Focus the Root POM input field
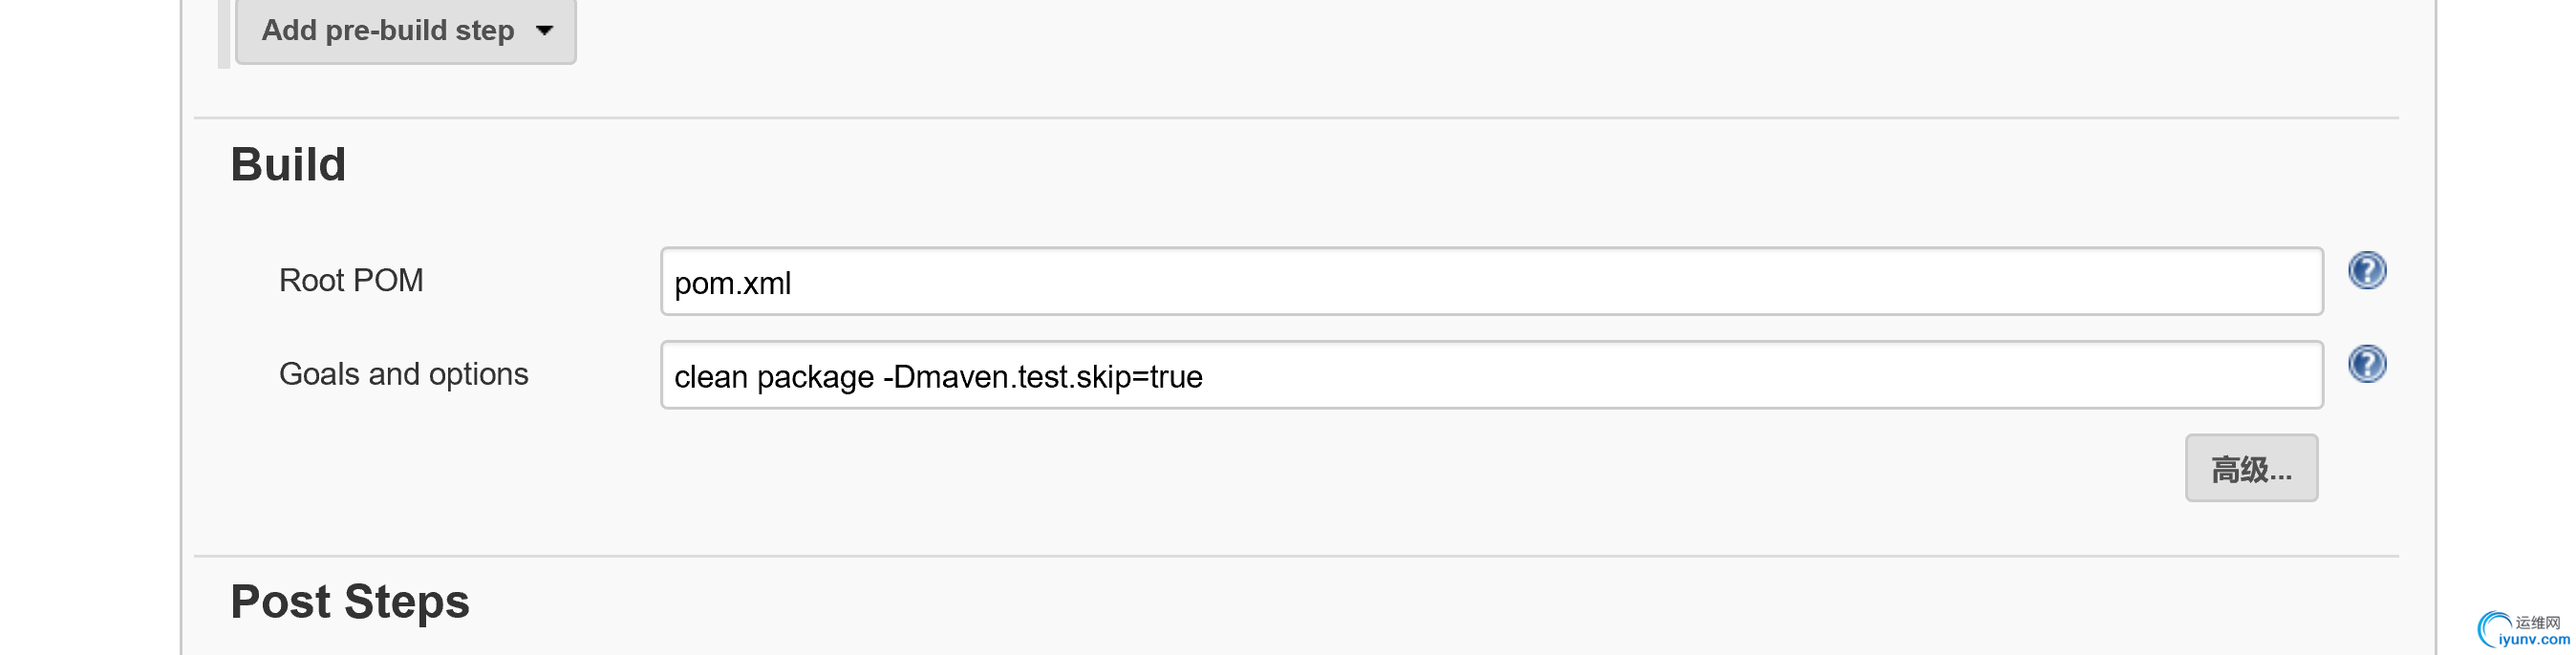Image resolution: width=2576 pixels, height=655 pixels. (x=1490, y=282)
